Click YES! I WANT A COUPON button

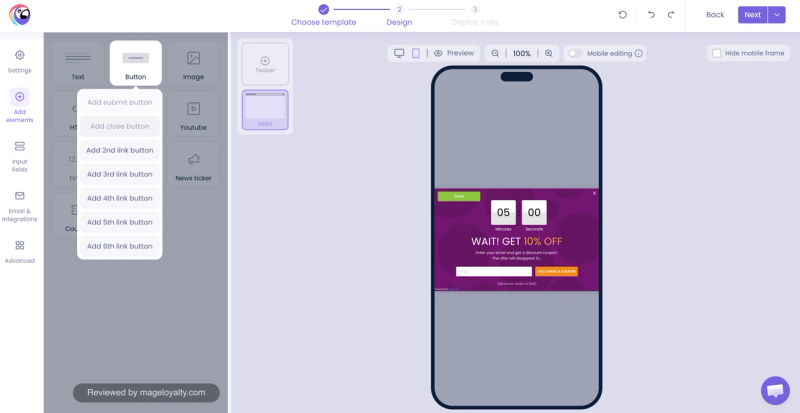[x=557, y=272]
